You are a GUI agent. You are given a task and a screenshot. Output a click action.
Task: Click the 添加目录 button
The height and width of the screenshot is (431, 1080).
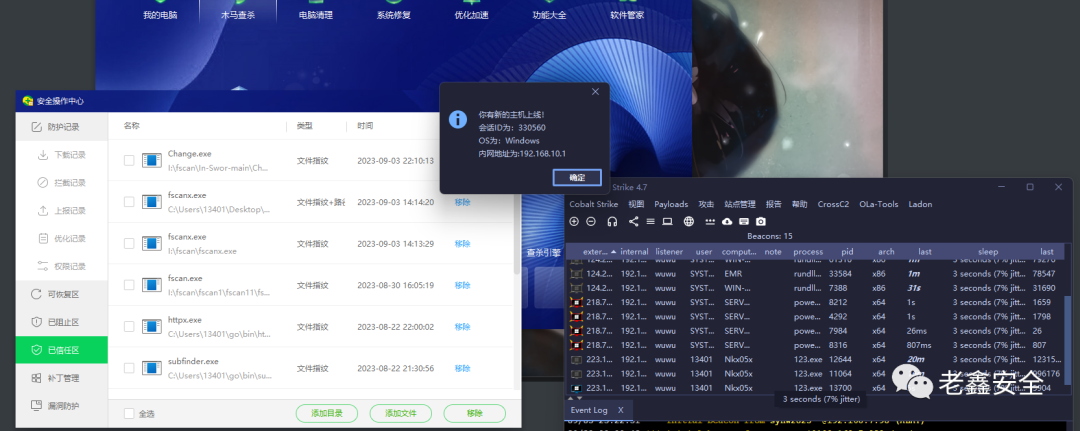[327, 413]
